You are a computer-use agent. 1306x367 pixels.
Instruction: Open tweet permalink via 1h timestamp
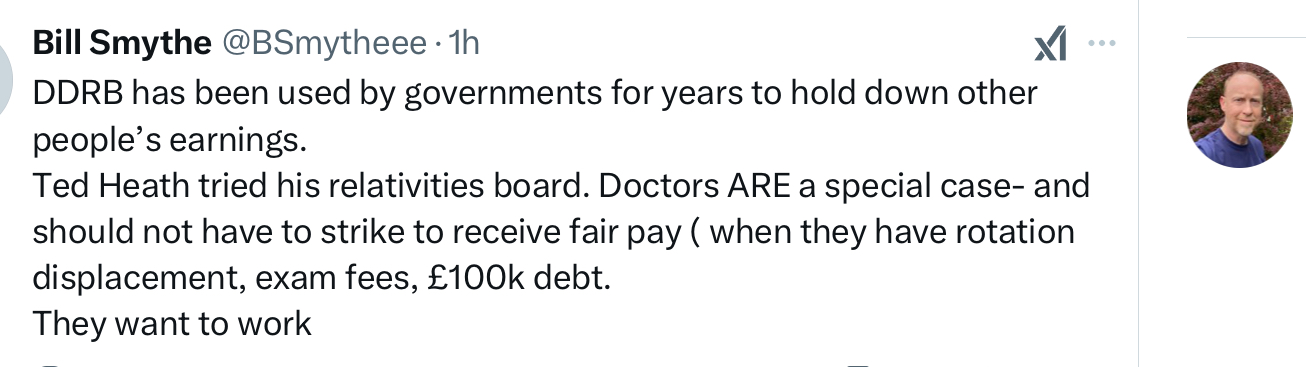click(464, 43)
